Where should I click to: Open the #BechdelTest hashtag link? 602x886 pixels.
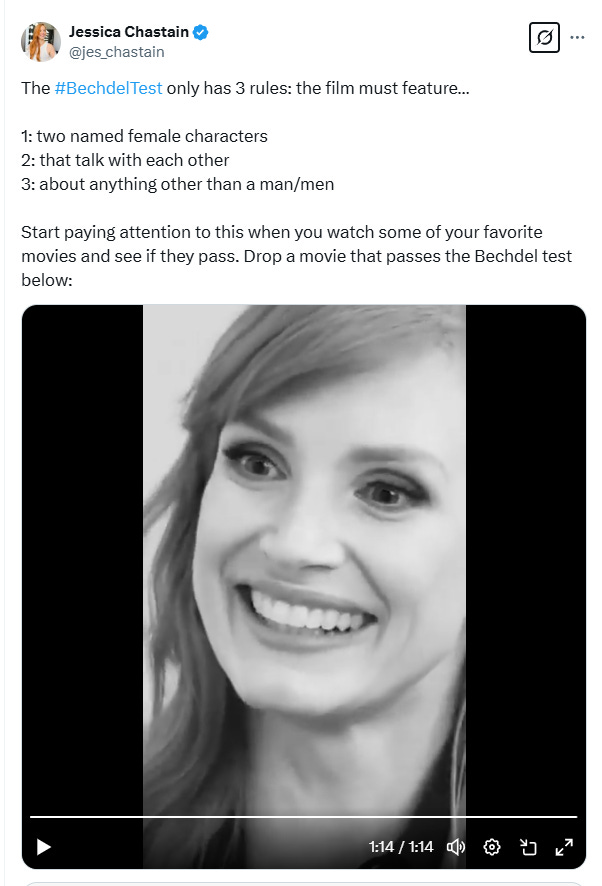(109, 88)
